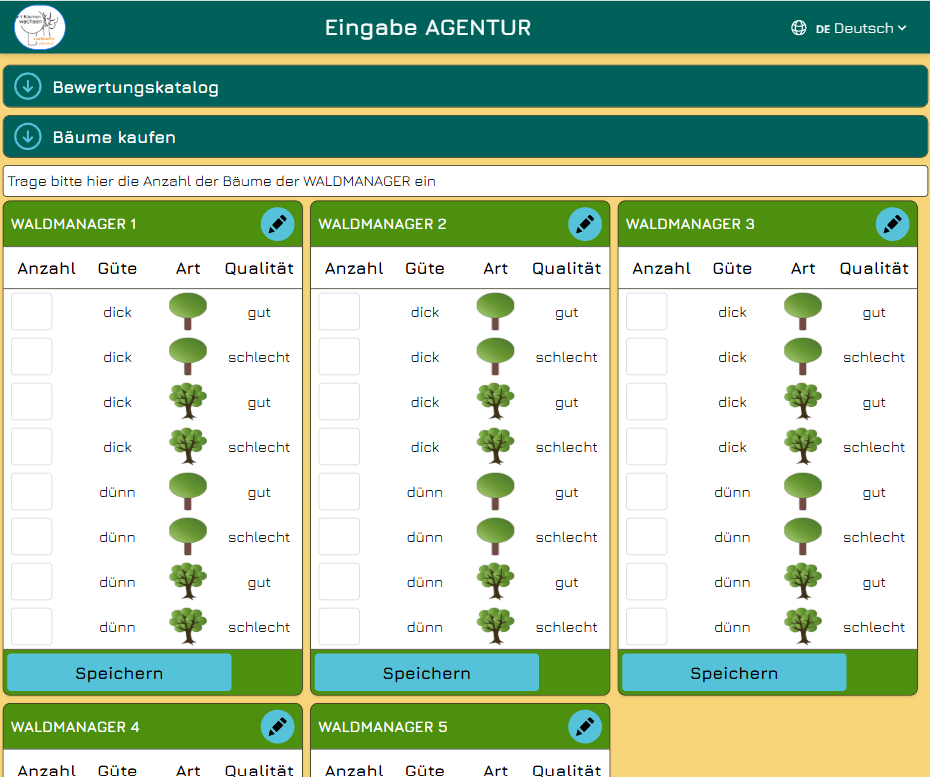The height and width of the screenshot is (777, 930).
Task: Click the round tree icon in WALDMANAGER 1 first row
Action: coord(188,311)
